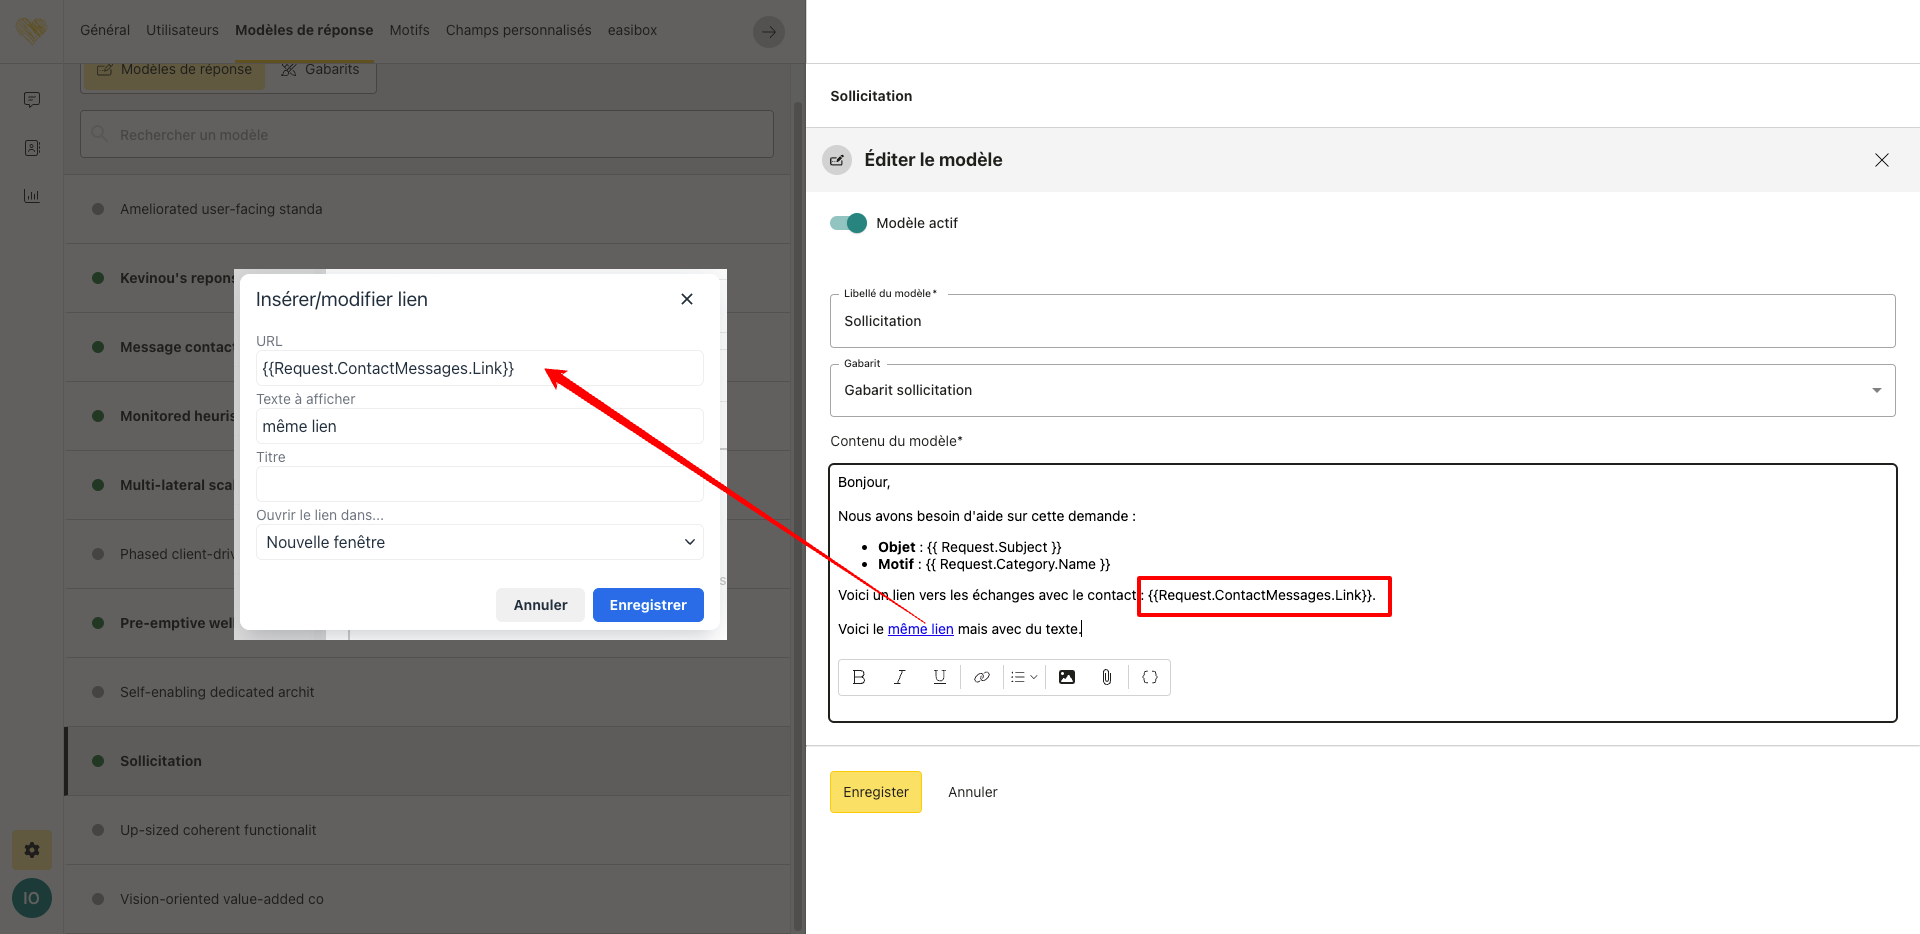The image size is (1920, 934).
Task: Click the insert link icon in toolbar
Action: [x=982, y=677]
